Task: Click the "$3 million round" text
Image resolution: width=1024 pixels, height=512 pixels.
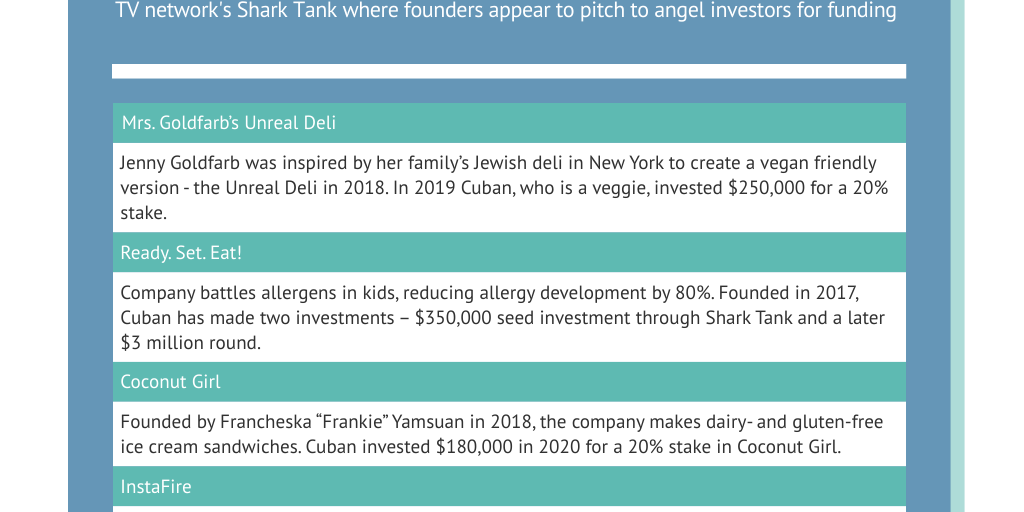Action: click(190, 343)
